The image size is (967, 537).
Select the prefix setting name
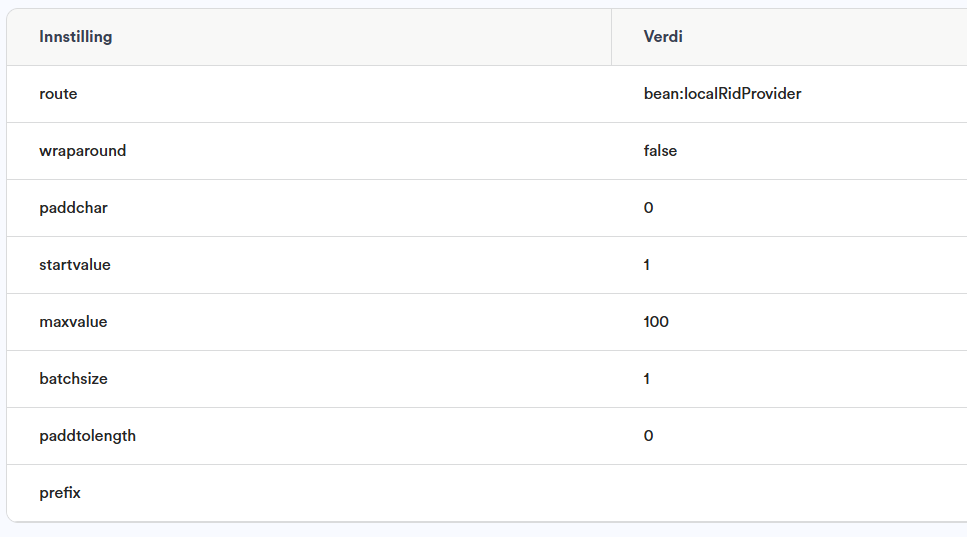pos(60,493)
